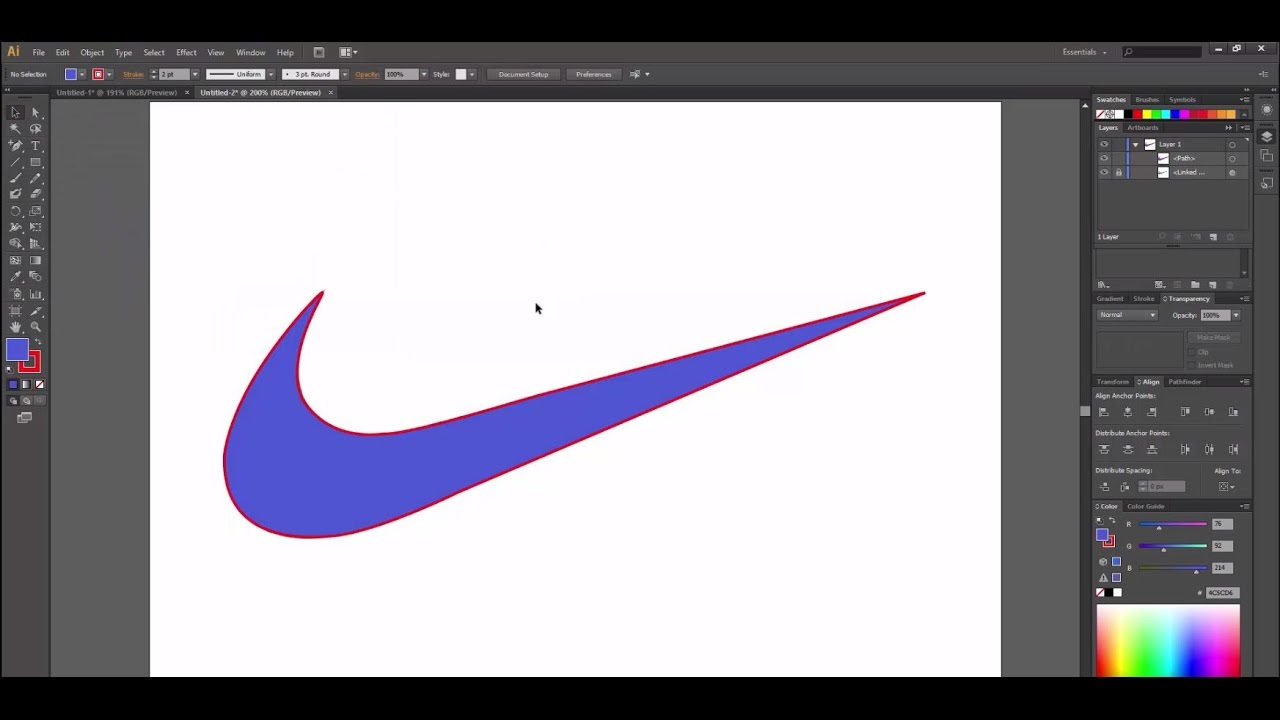Open the Normal blending mode dropdown
This screenshot has width=1280, height=720.
pos(1126,315)
